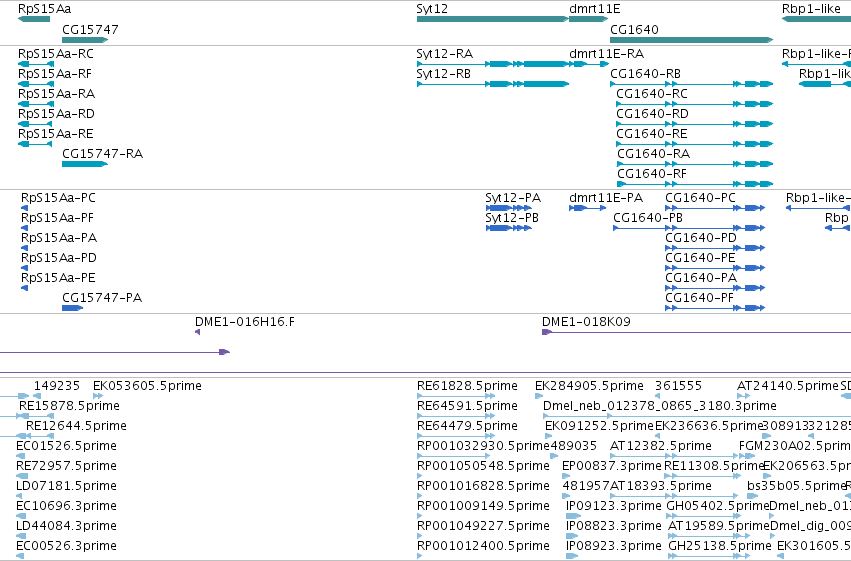851x561 pixels.
Task: Select EST RE15878.5prime
Action: pos(36,416)
